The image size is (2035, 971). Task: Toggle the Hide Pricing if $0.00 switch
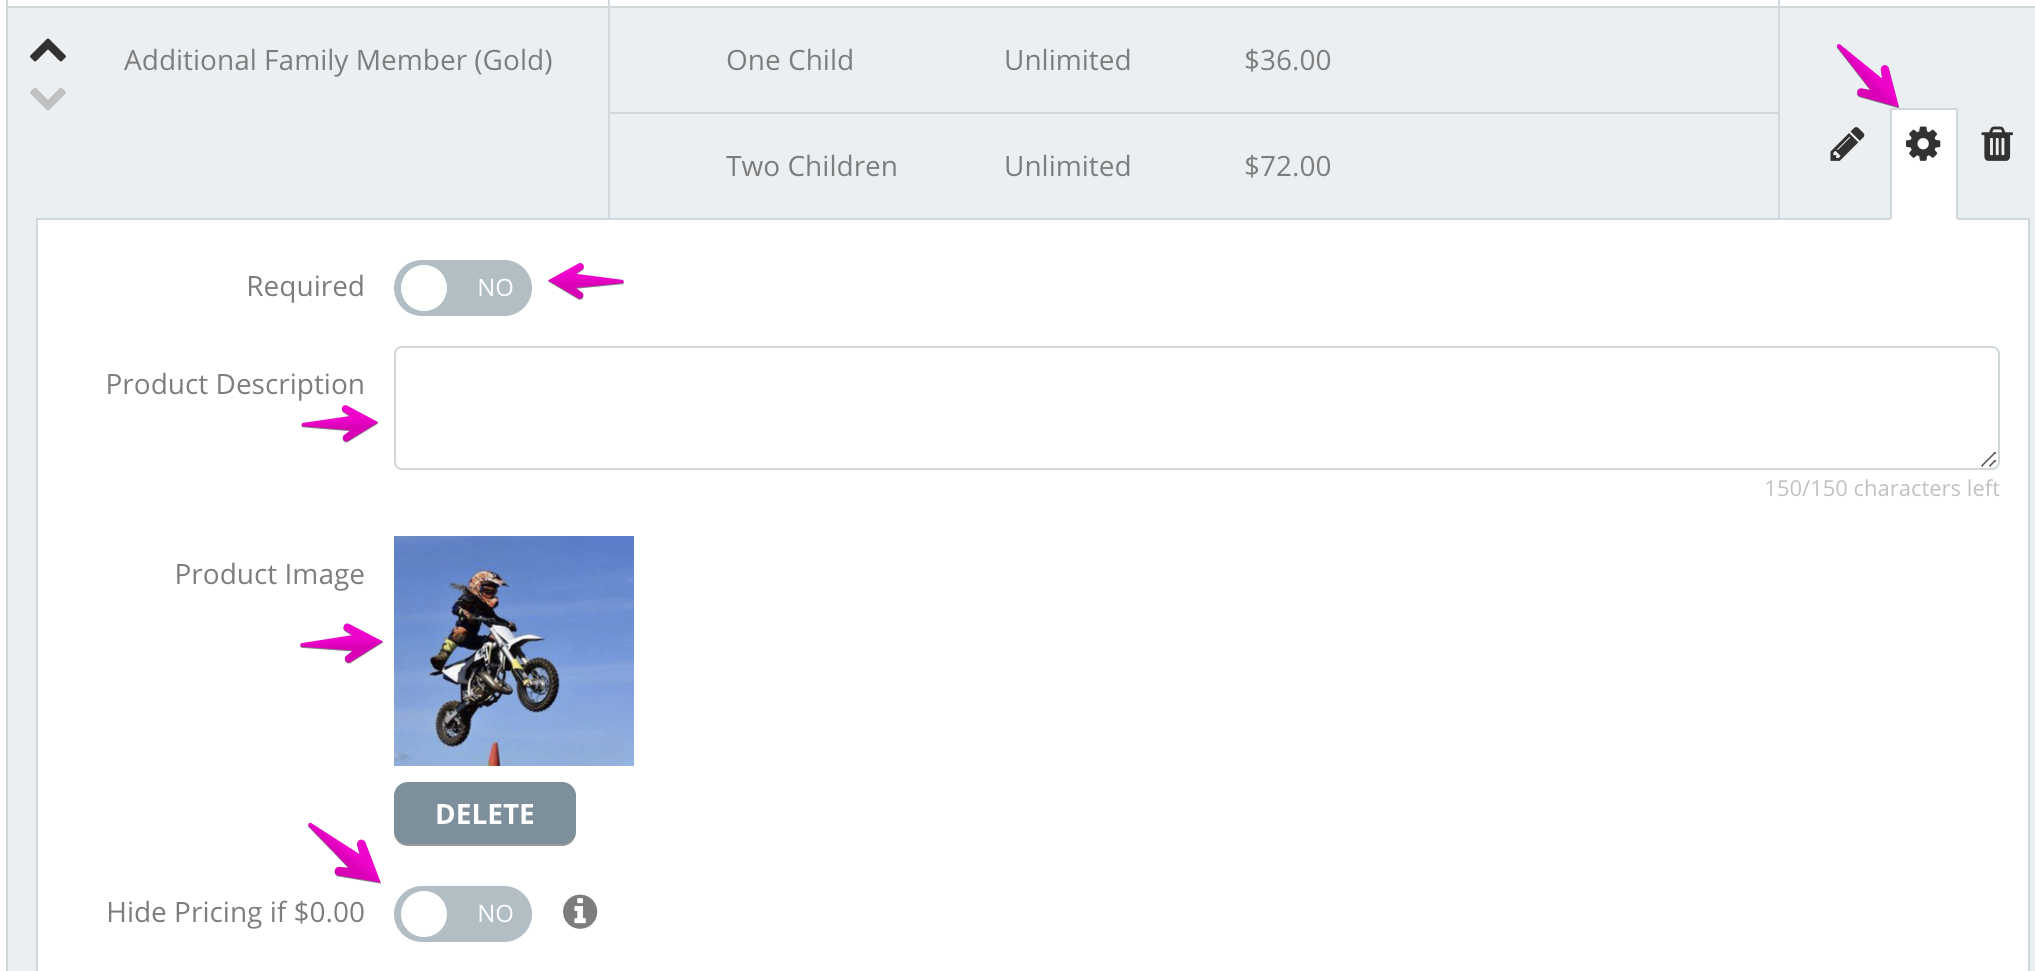click(463, 914)
